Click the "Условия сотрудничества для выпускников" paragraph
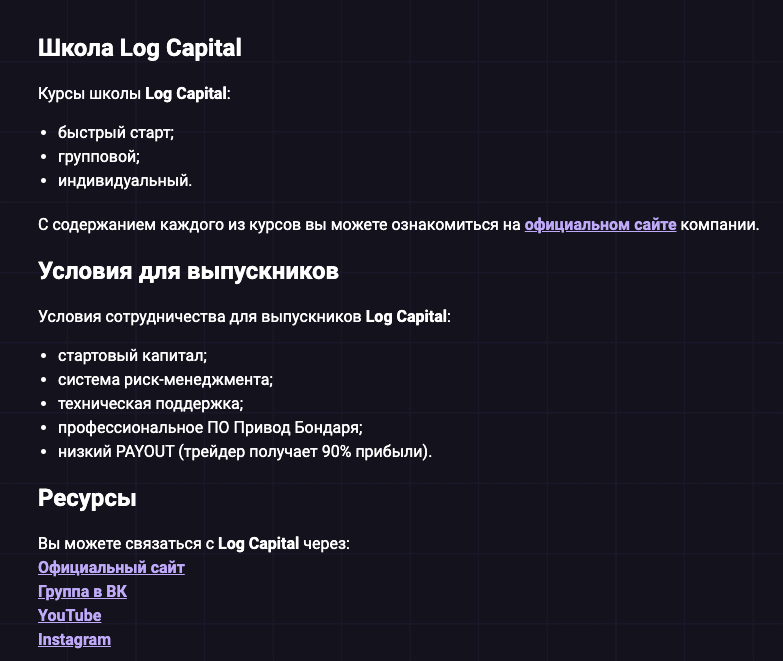This screenshot has height=661, width=783. point(244,317)
